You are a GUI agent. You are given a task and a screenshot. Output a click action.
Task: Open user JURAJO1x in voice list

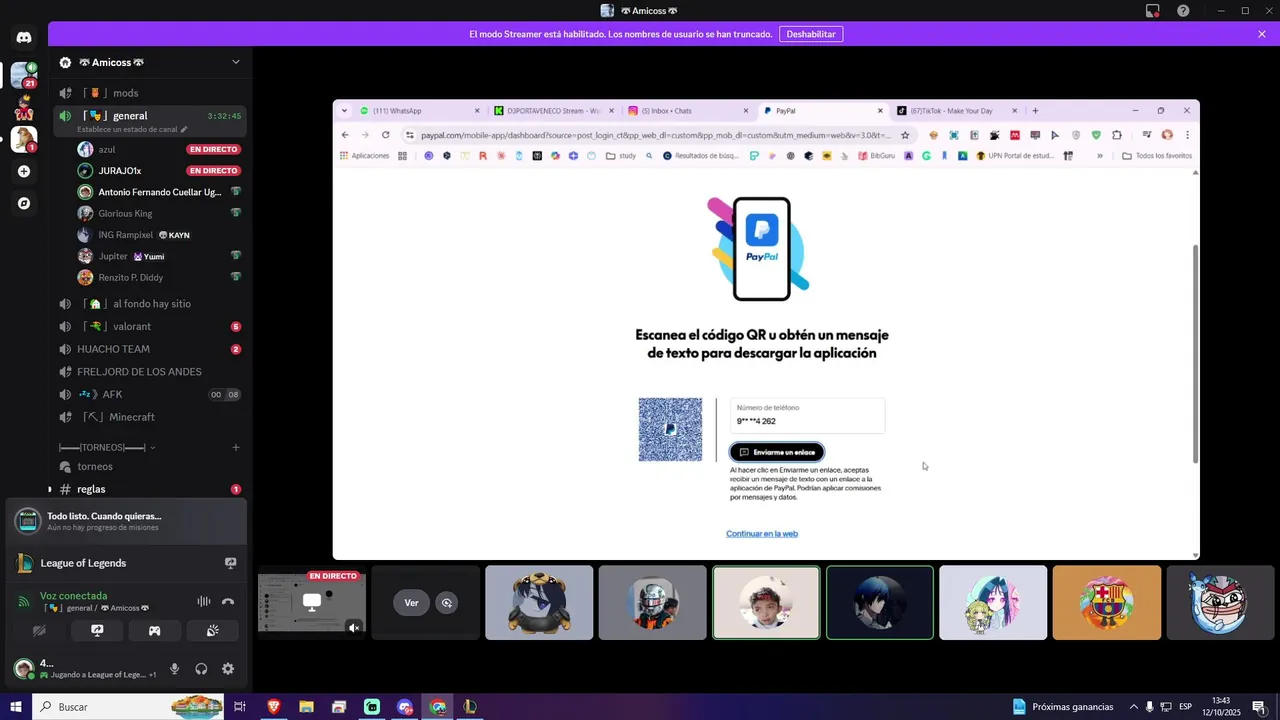point(160,171)
